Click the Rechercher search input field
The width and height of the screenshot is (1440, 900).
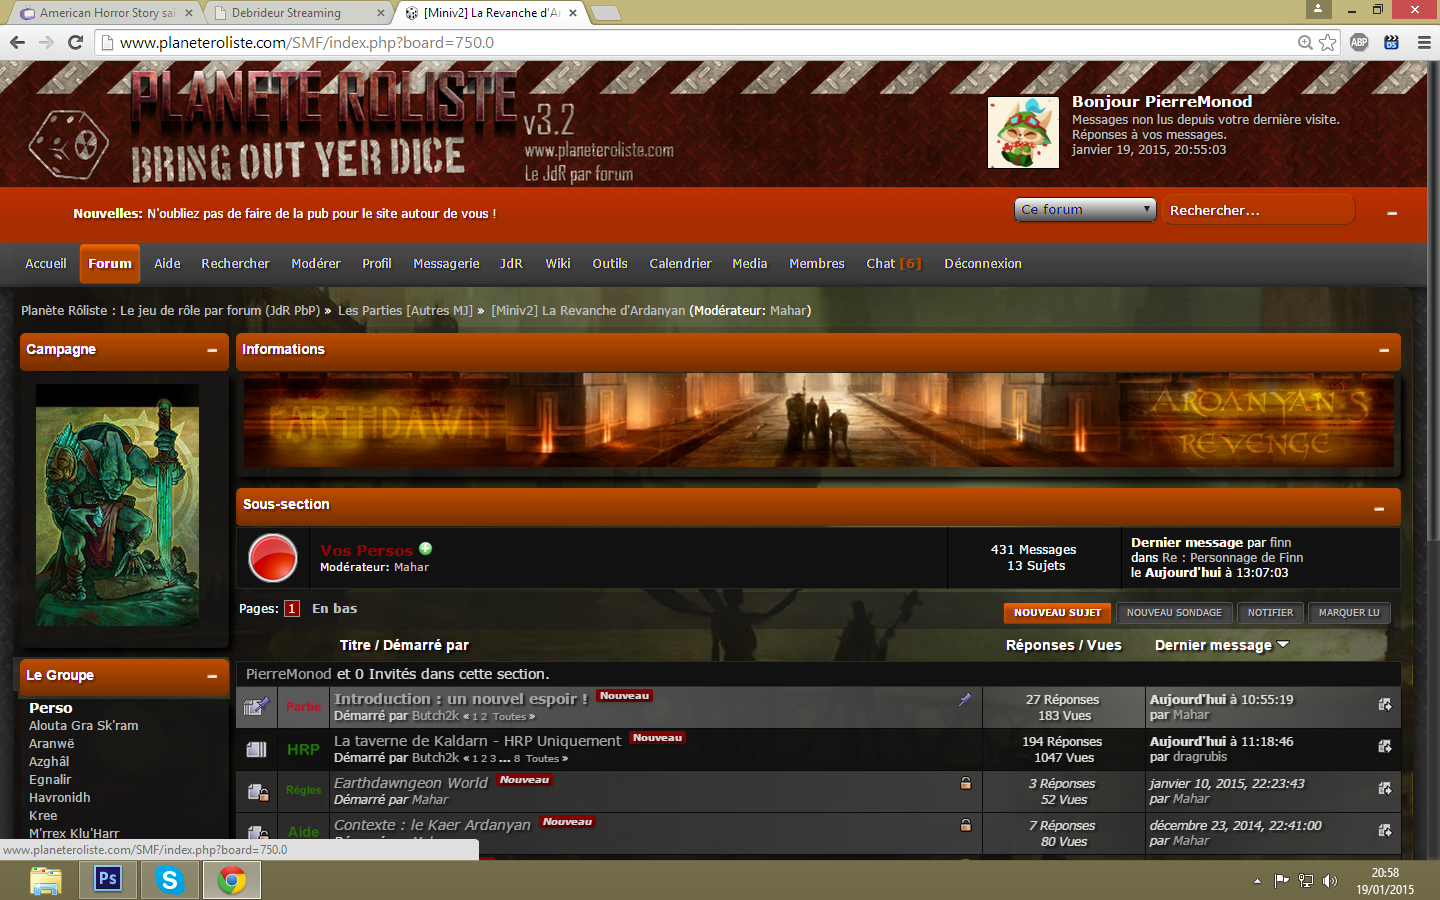tap(1257, 211)
